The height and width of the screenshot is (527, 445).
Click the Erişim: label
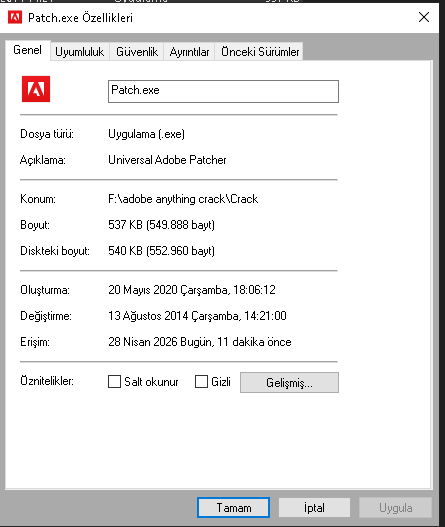(35, 342)
